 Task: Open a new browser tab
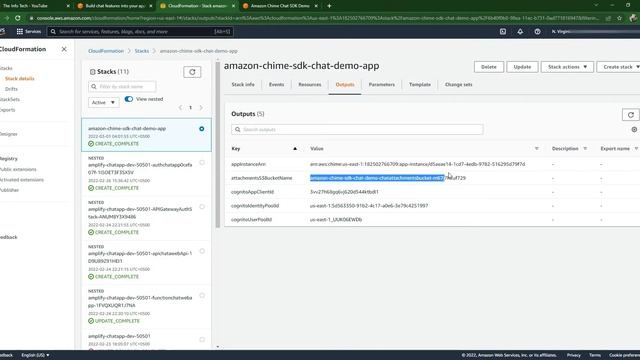click(329, 6)
